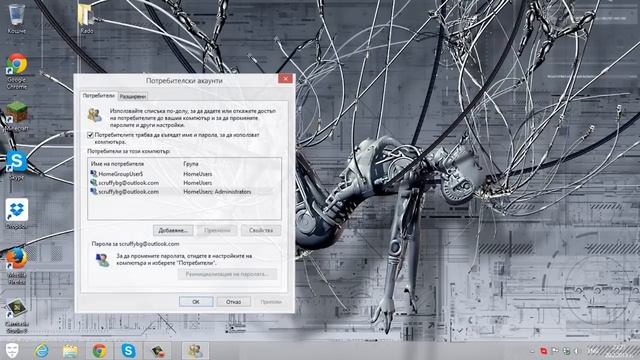Open the Rado folder on desktop
Image resolution: width=640 pixels, height=360 pixels.
coord(87,18)
